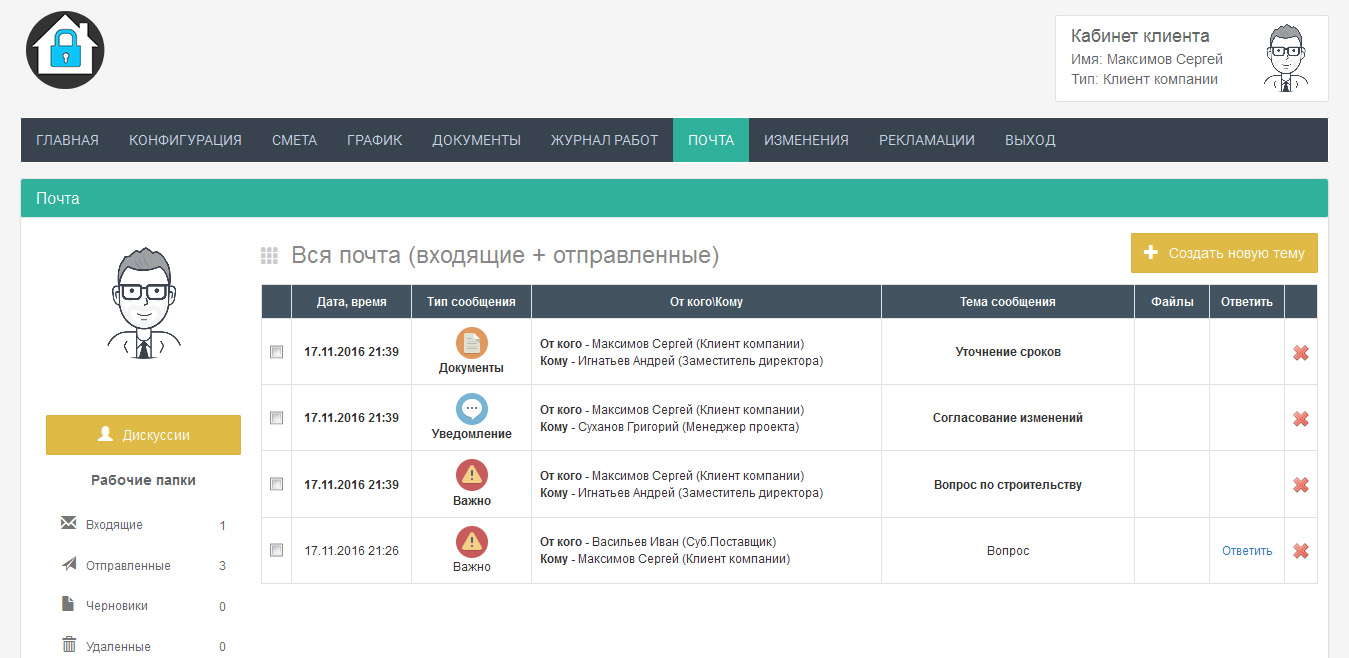The height and width of the screenshot is (658, 1349).
Task: Click the blue notification speech bubble icon
Action: (x=471, y=409)
